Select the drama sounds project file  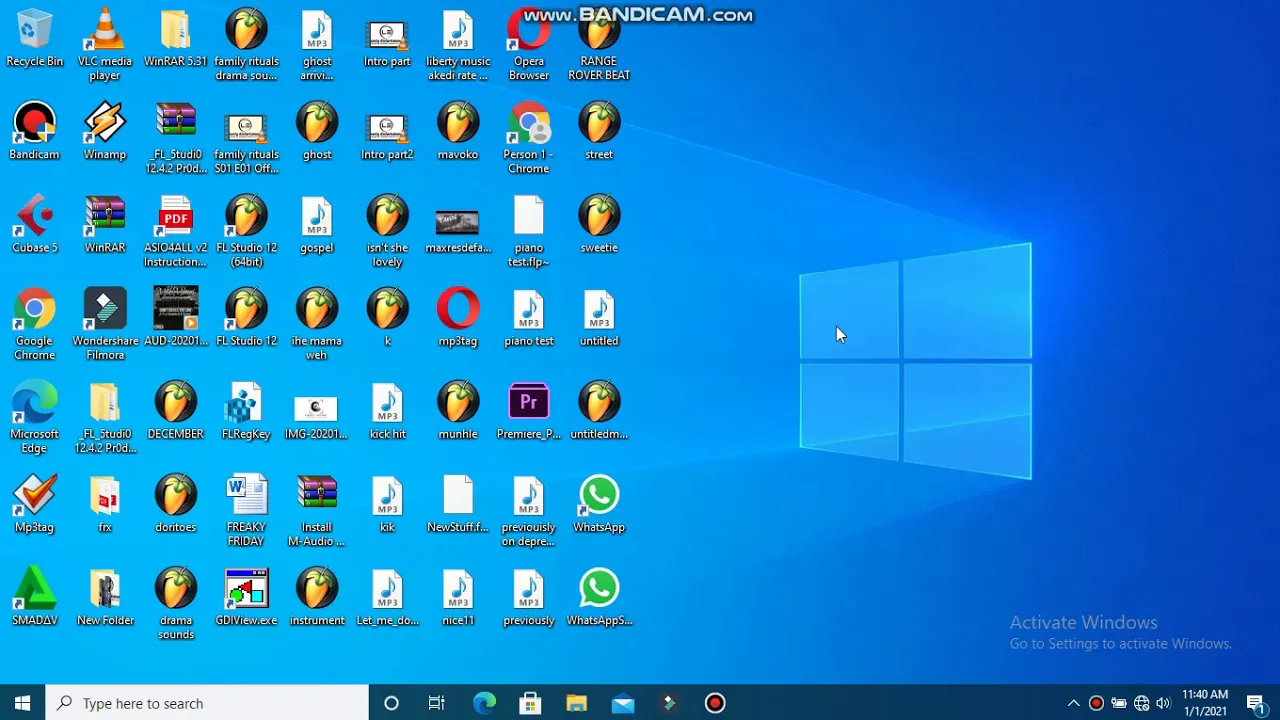(x=175, y=603)
